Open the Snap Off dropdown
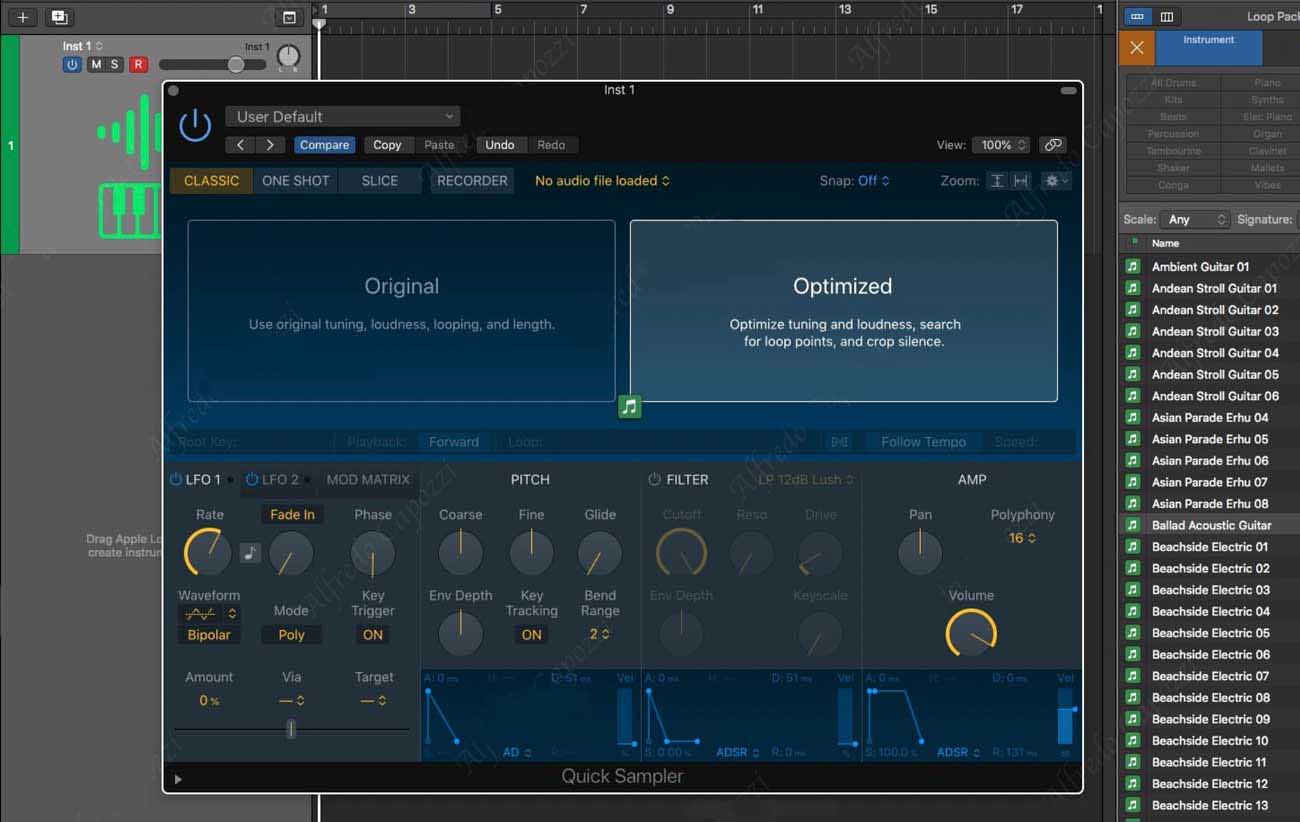 tap(854, 181)
